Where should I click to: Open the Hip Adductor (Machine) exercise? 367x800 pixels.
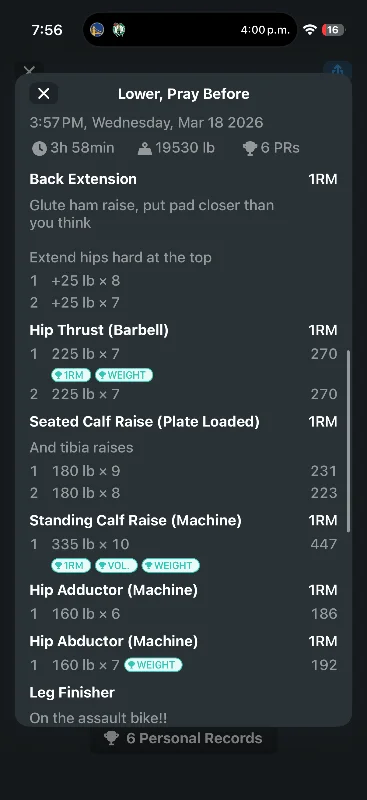point(113,590)
